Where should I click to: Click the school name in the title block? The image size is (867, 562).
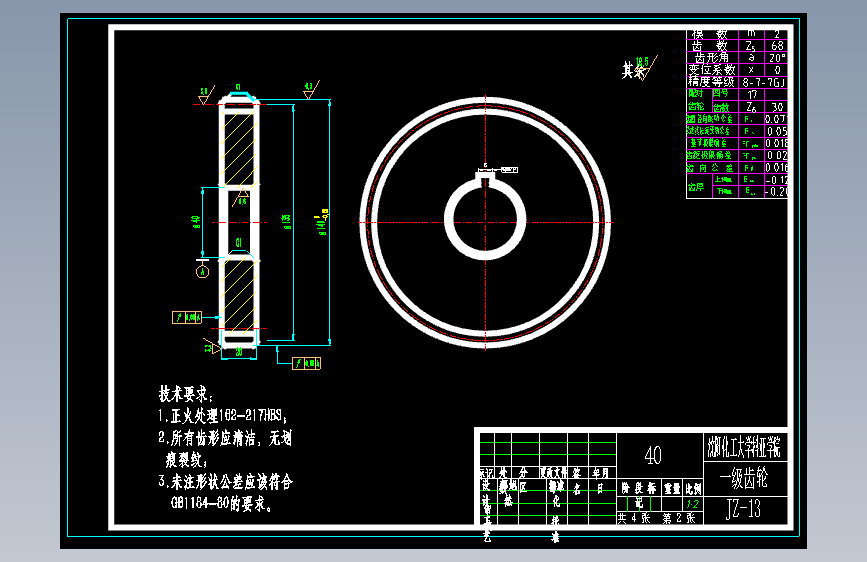tap(744, 447)
